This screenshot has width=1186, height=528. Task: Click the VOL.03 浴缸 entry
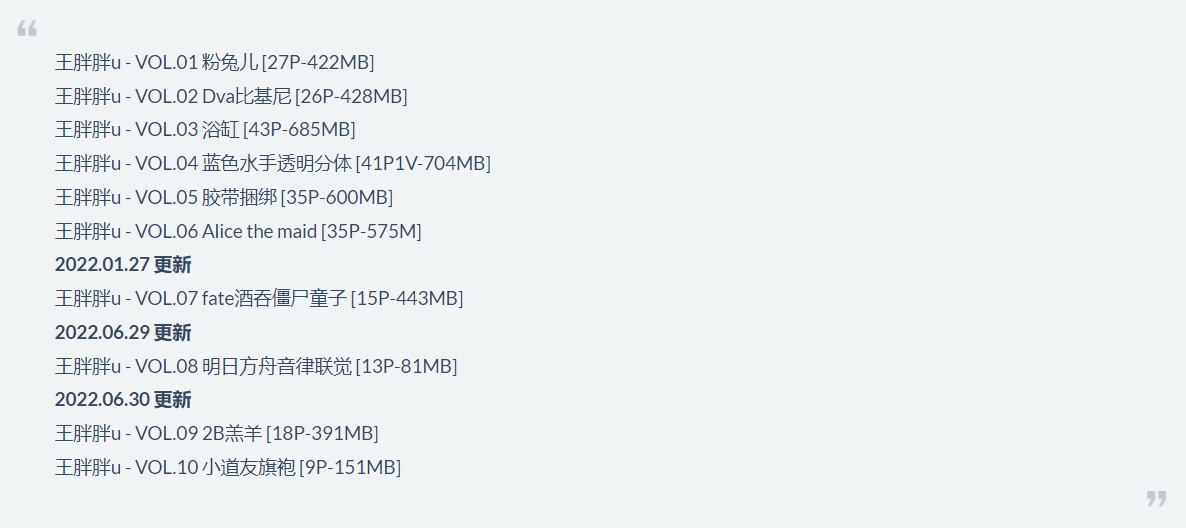point(205,129)
